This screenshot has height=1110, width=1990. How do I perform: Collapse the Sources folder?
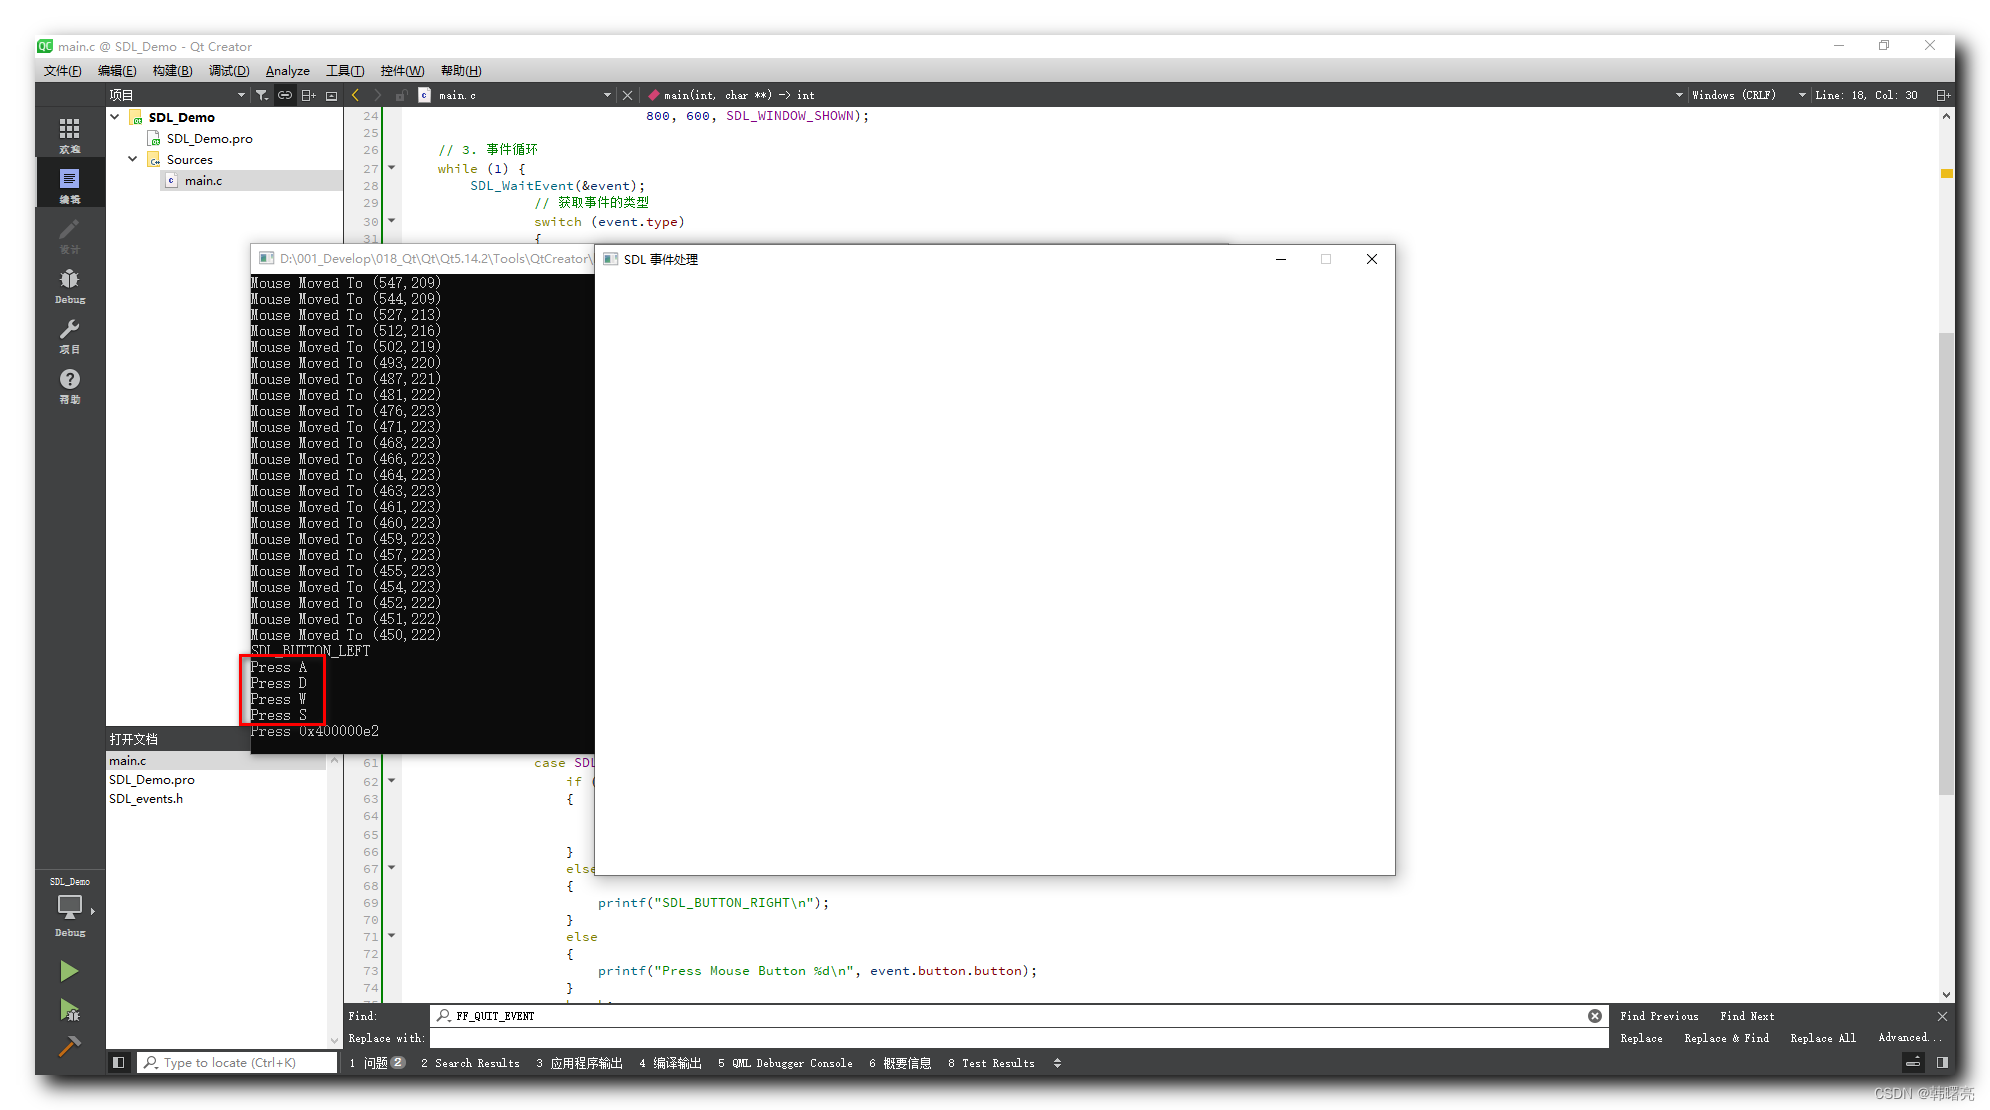click(x=132, y=159)
